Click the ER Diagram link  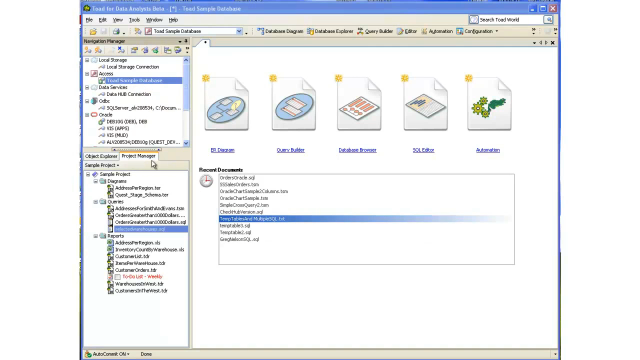[x=222, y=150]
